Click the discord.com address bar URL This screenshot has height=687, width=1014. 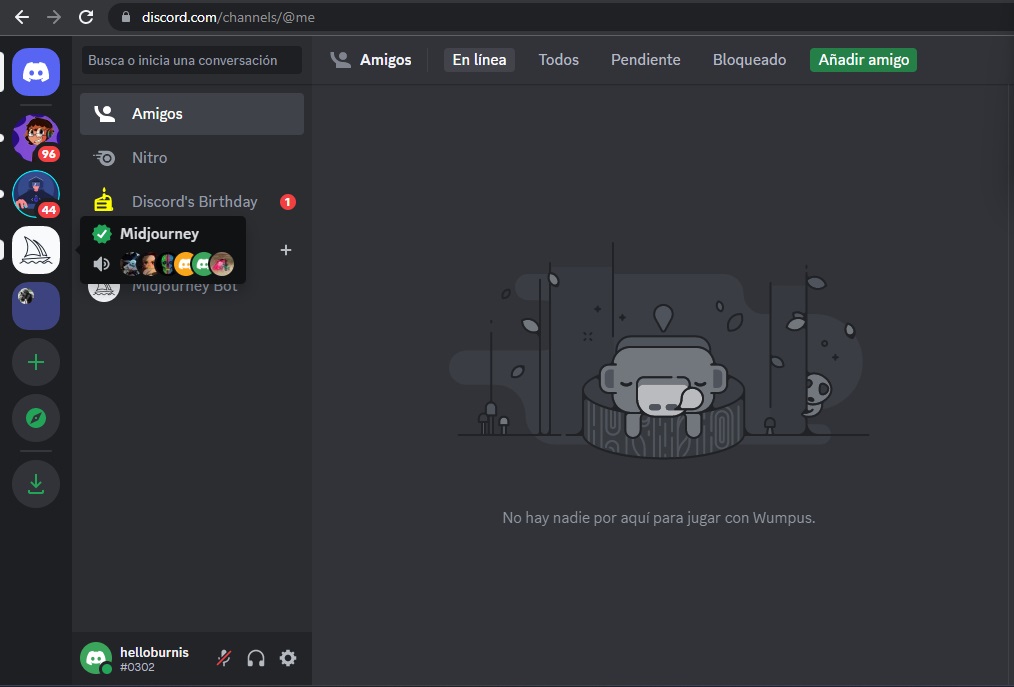click(228, 17)
